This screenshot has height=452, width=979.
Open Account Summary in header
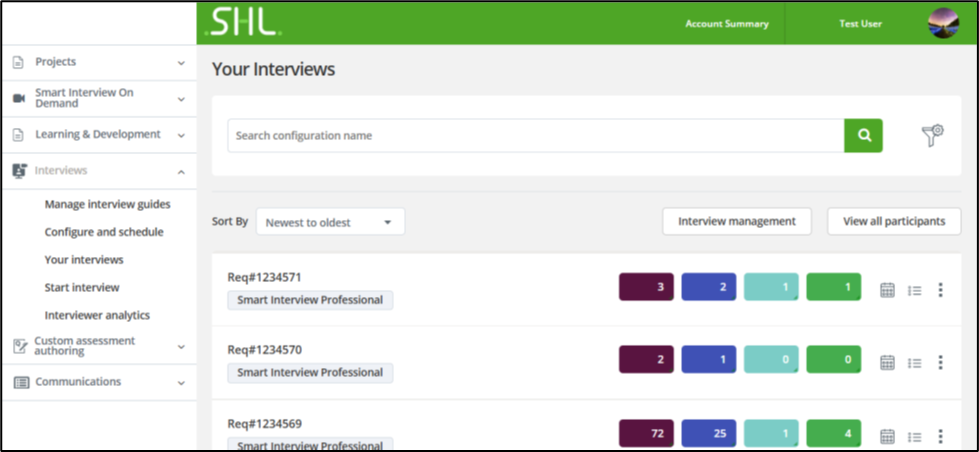[x=727, y=23]
